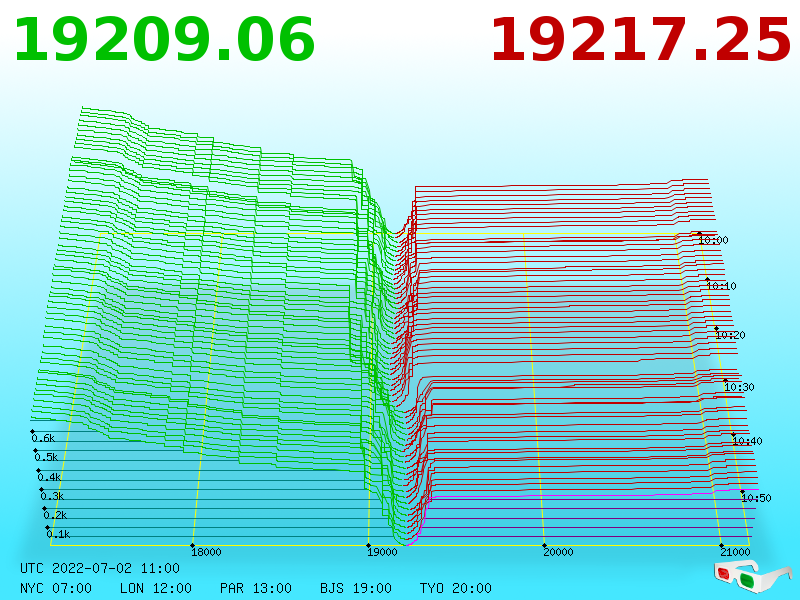
Task: Click the green bid price 19209.06
Action: coord(164,40)
